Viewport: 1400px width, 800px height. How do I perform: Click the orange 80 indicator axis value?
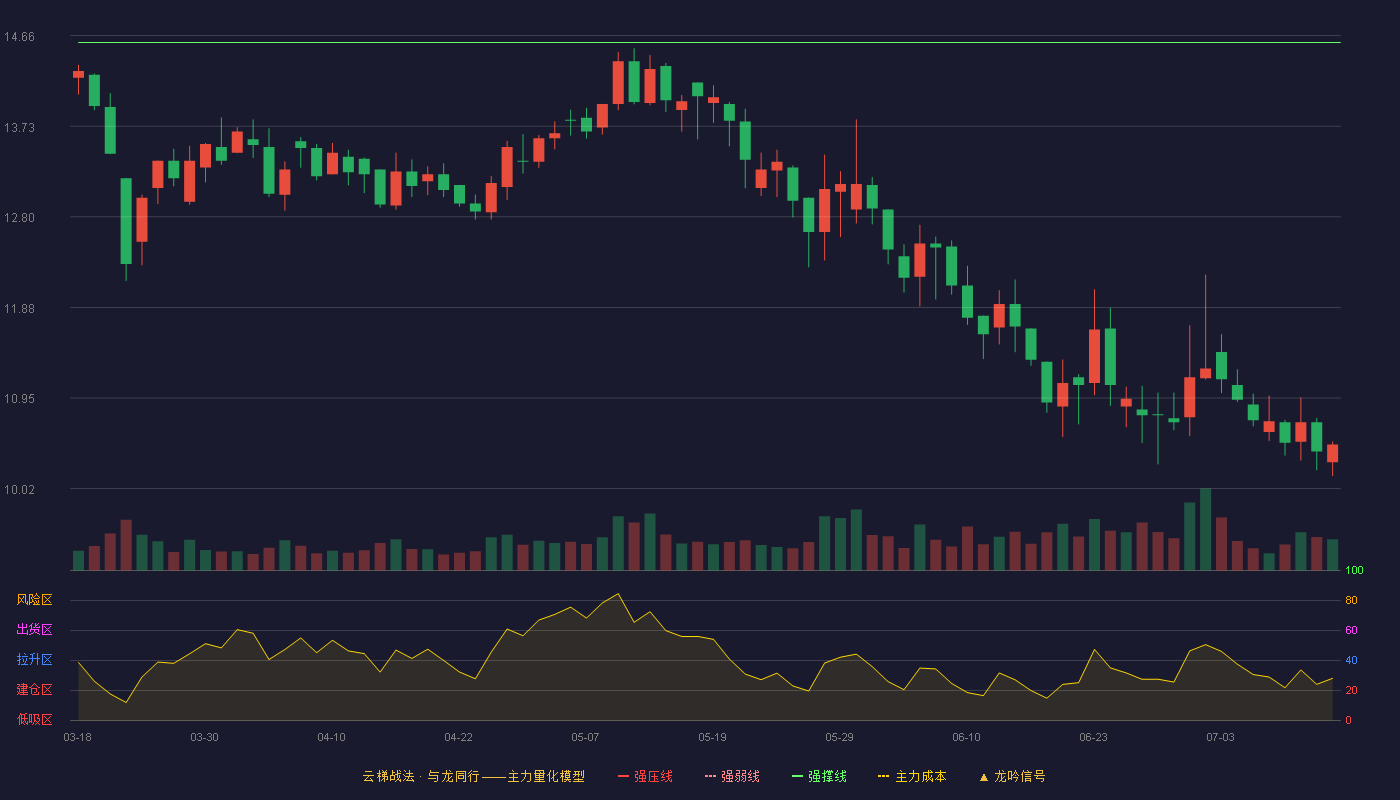1351,601
